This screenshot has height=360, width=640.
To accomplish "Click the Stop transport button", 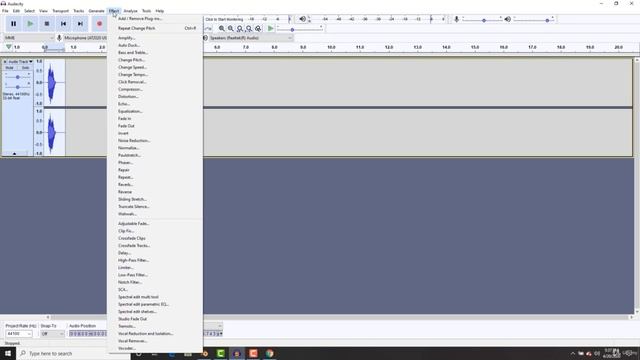I will pos(47,24).
